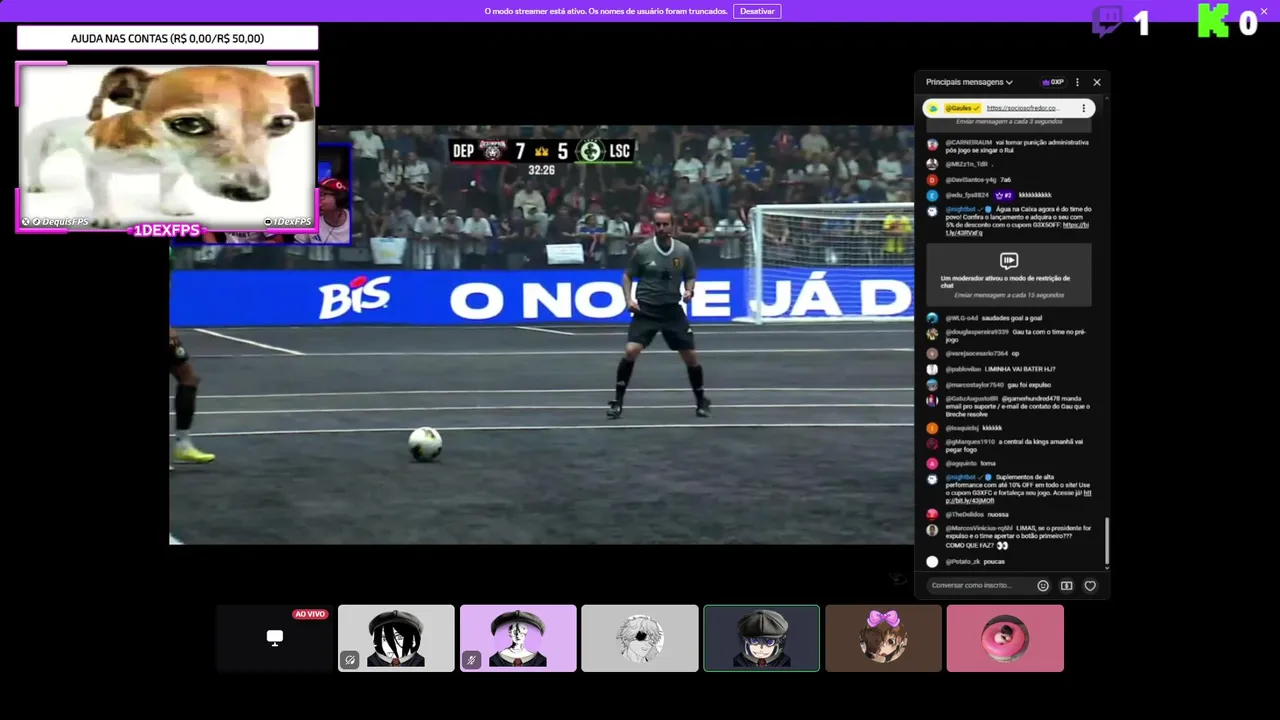
Task: Click the @DaviSantos-y4g username in chat
Action: click(970, 180)
